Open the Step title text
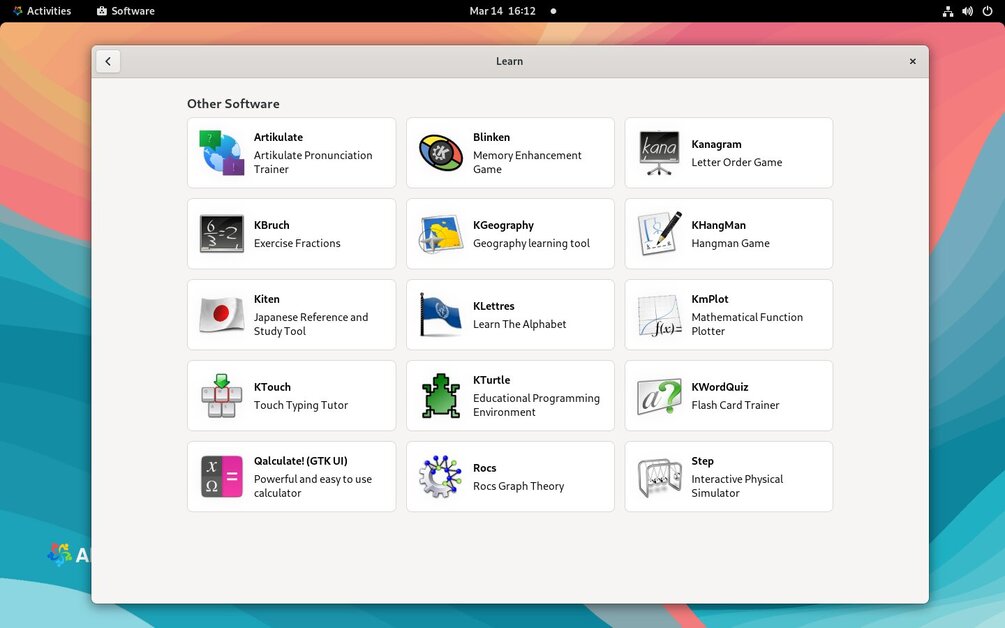 tap(702, 461)
